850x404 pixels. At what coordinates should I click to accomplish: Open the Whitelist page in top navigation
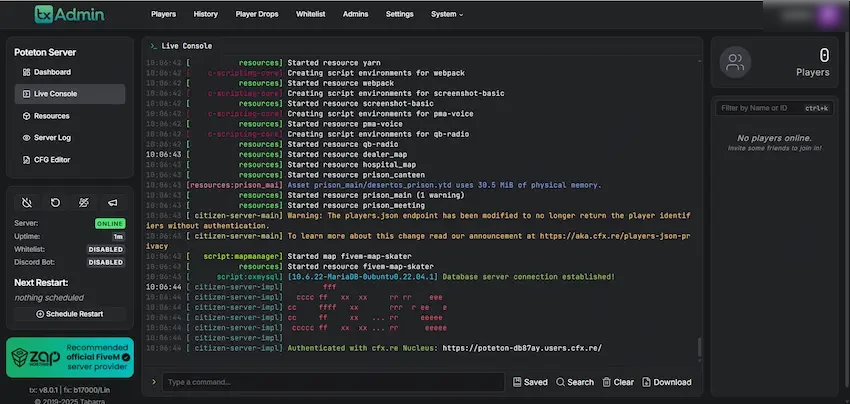(311, 14)
